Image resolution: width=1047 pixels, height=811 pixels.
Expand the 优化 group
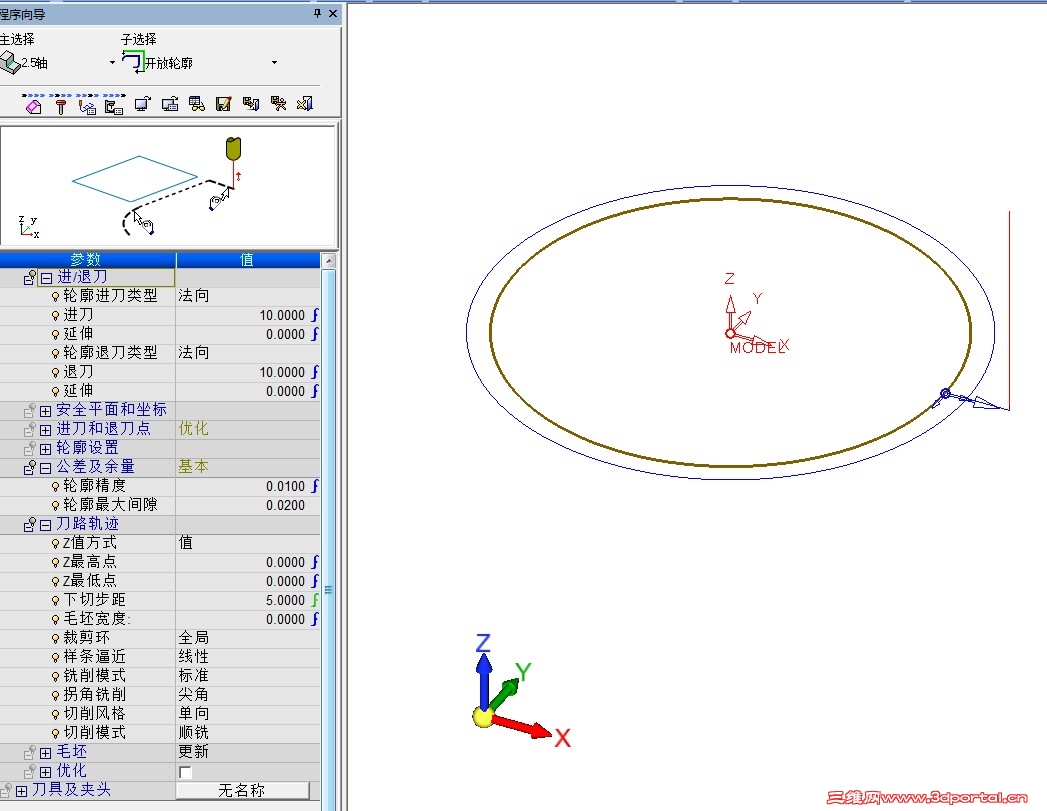[45, 772]
